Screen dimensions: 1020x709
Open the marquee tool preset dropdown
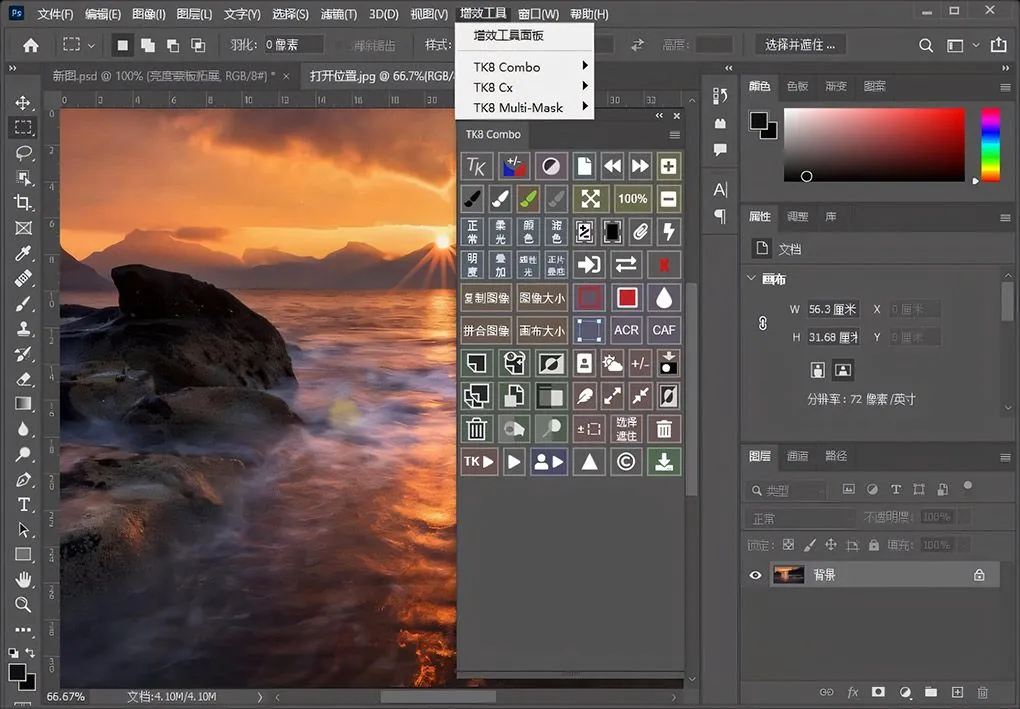pyautogui.click(x=92, y=45)
